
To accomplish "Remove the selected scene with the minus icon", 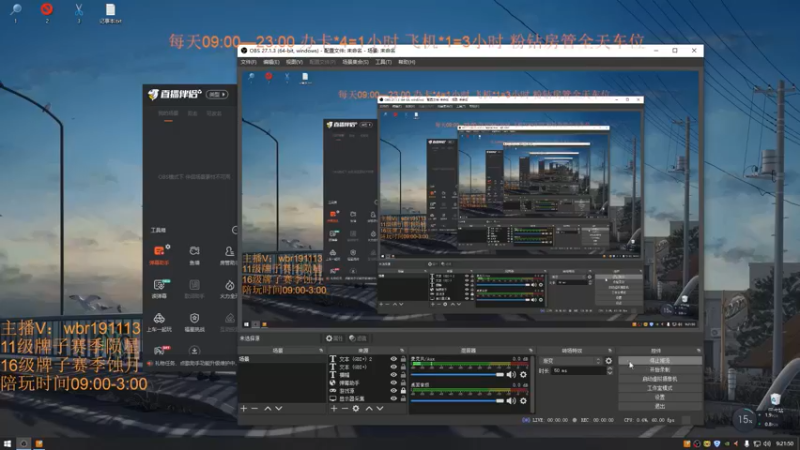I will click(x=255, y=409).
